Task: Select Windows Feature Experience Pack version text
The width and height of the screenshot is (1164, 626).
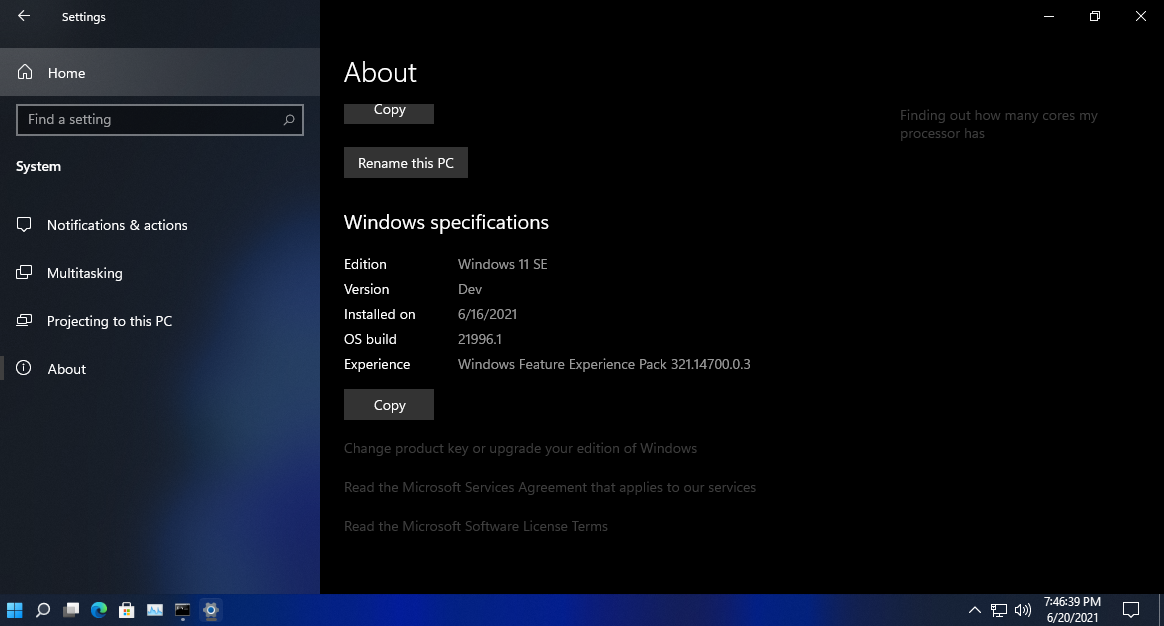Action: [604, 365]
